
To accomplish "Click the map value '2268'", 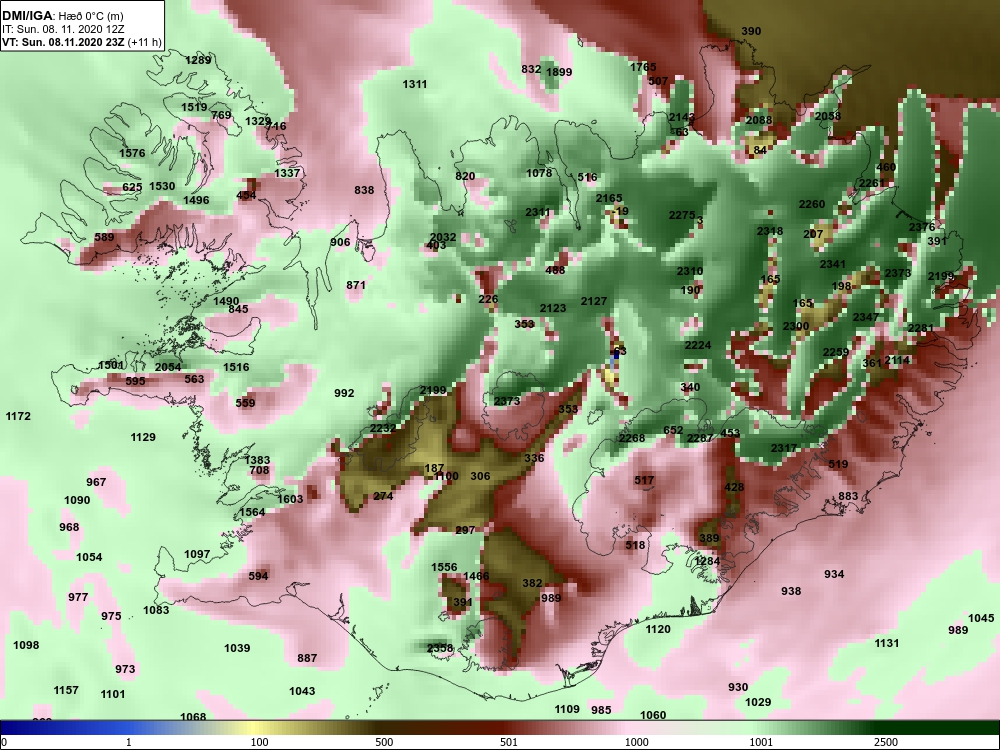I will tap(632, 438).
